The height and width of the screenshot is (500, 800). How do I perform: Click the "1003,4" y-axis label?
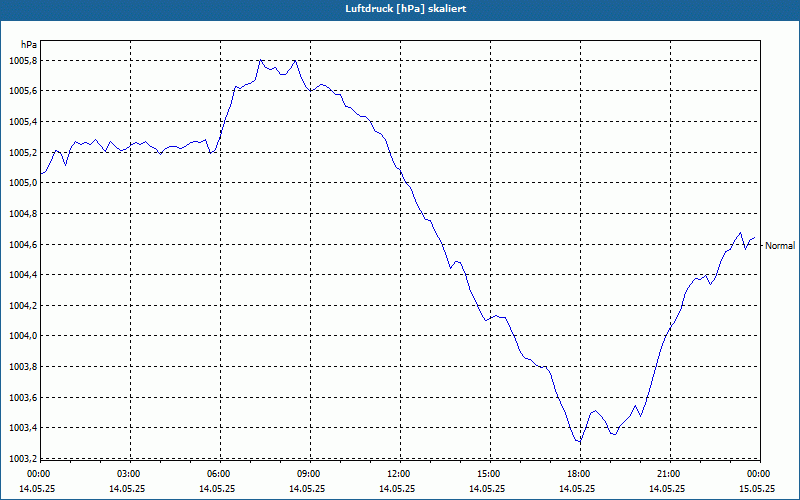23,428
